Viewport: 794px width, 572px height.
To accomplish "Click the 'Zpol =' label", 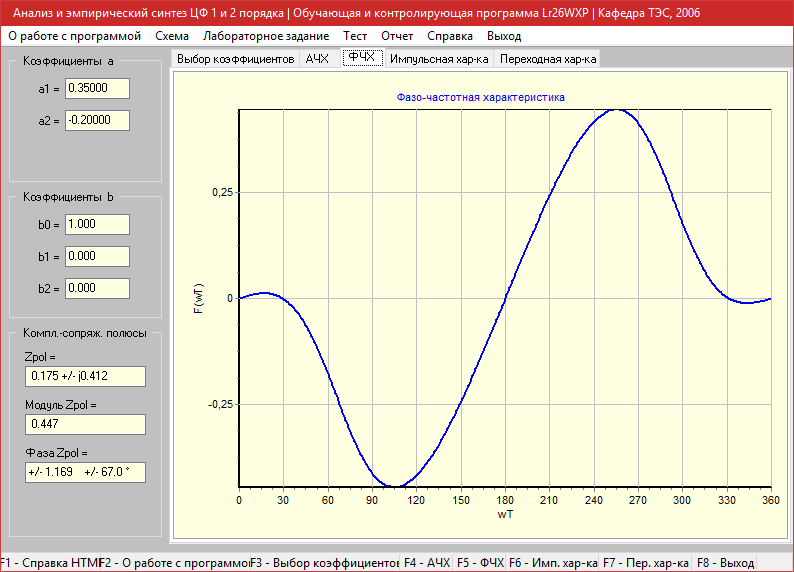I will pos(40,357).
